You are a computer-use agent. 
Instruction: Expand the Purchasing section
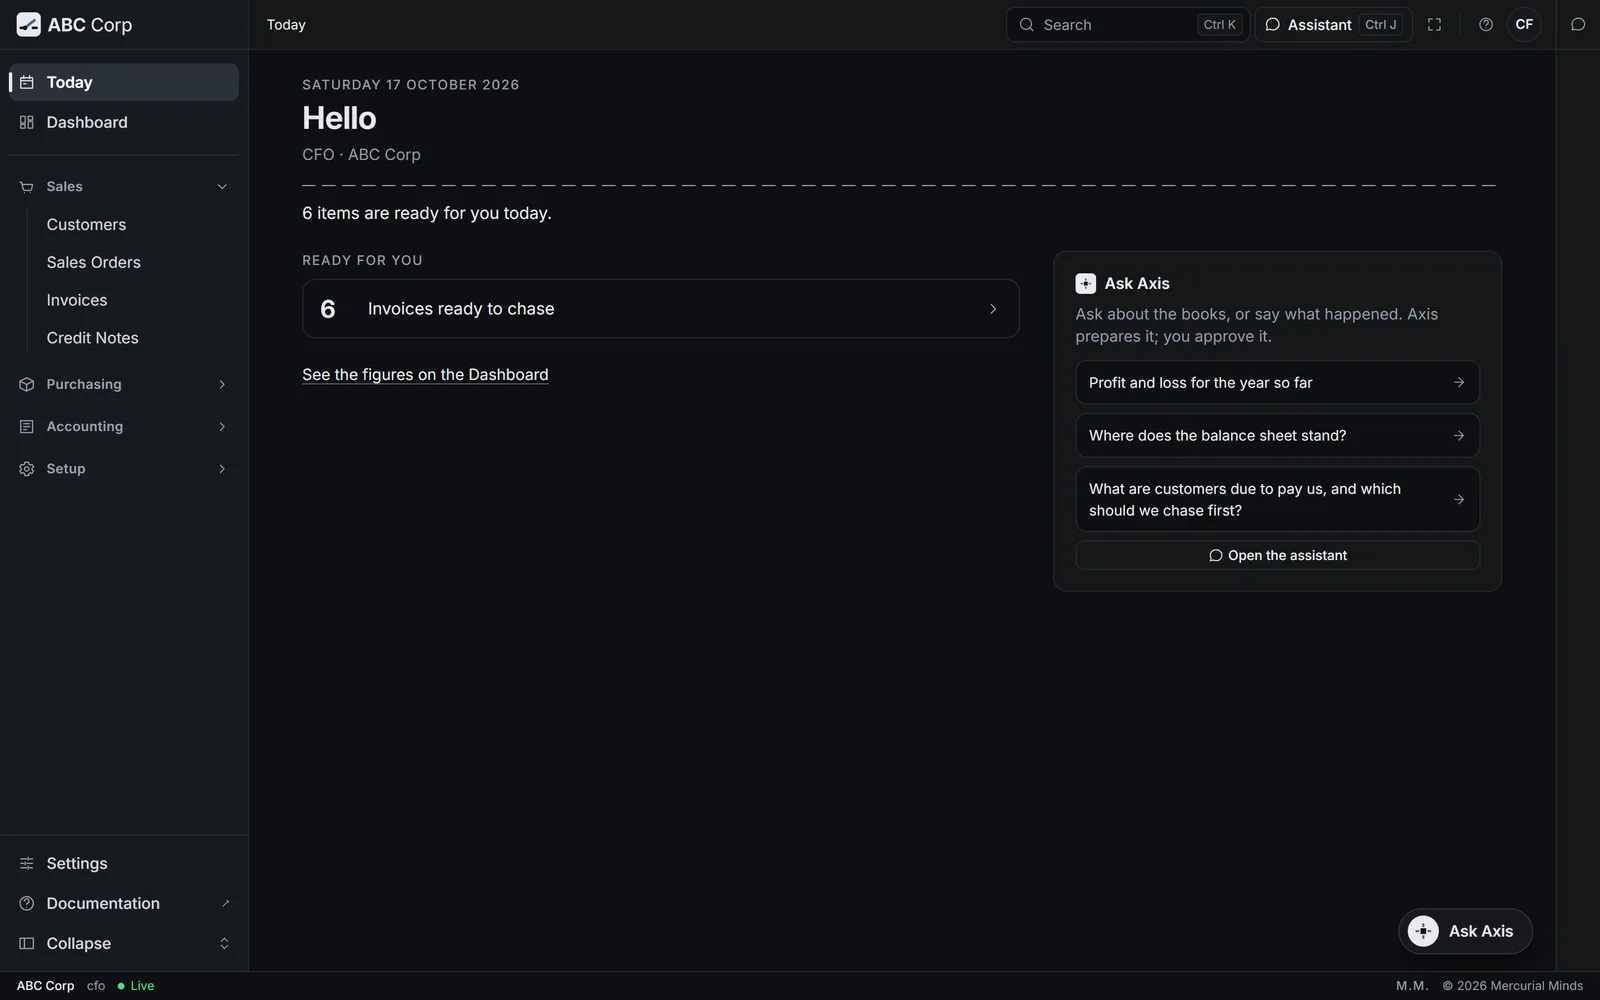tap(124, 384)
